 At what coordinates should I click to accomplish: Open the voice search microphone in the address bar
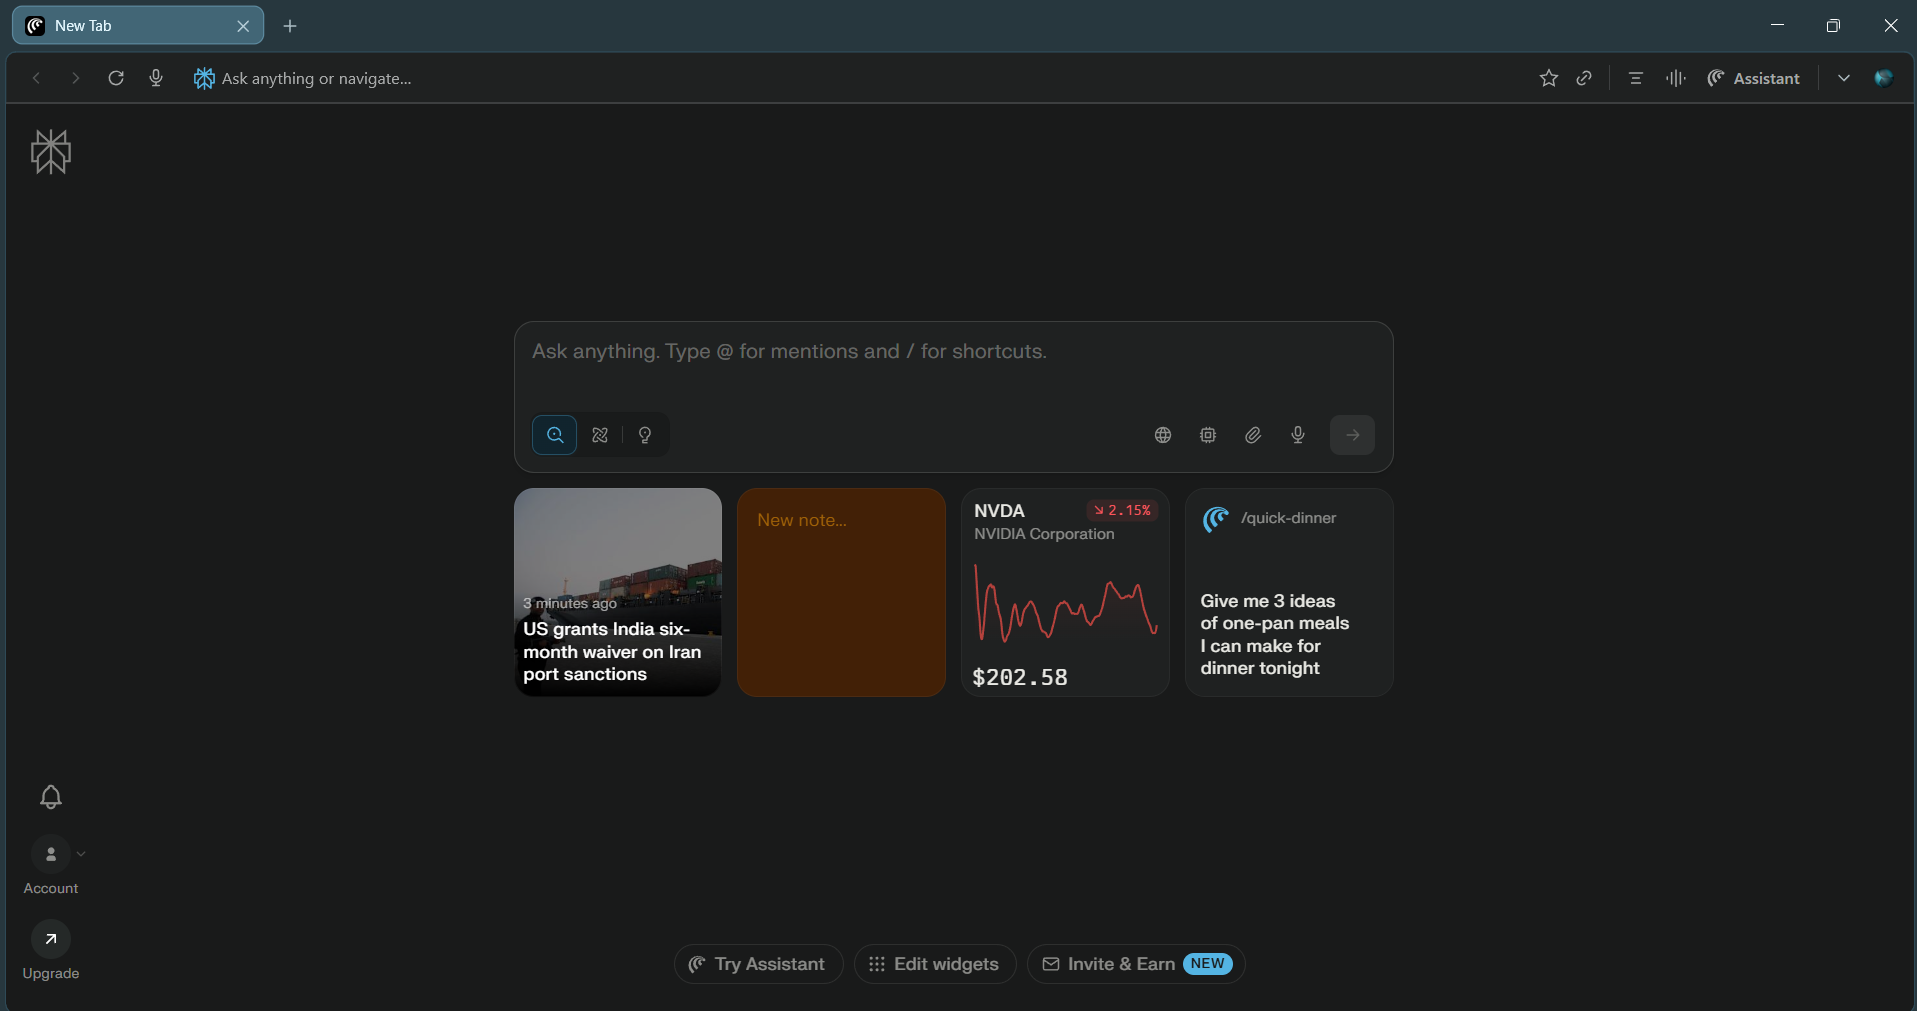(156, 78)
